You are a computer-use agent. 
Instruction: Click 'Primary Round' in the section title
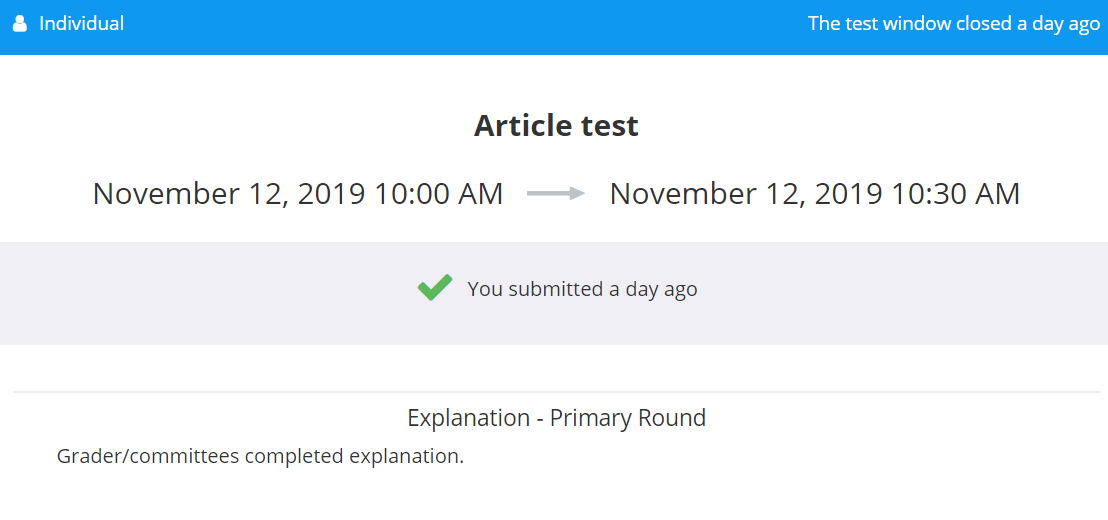point(627,418)
